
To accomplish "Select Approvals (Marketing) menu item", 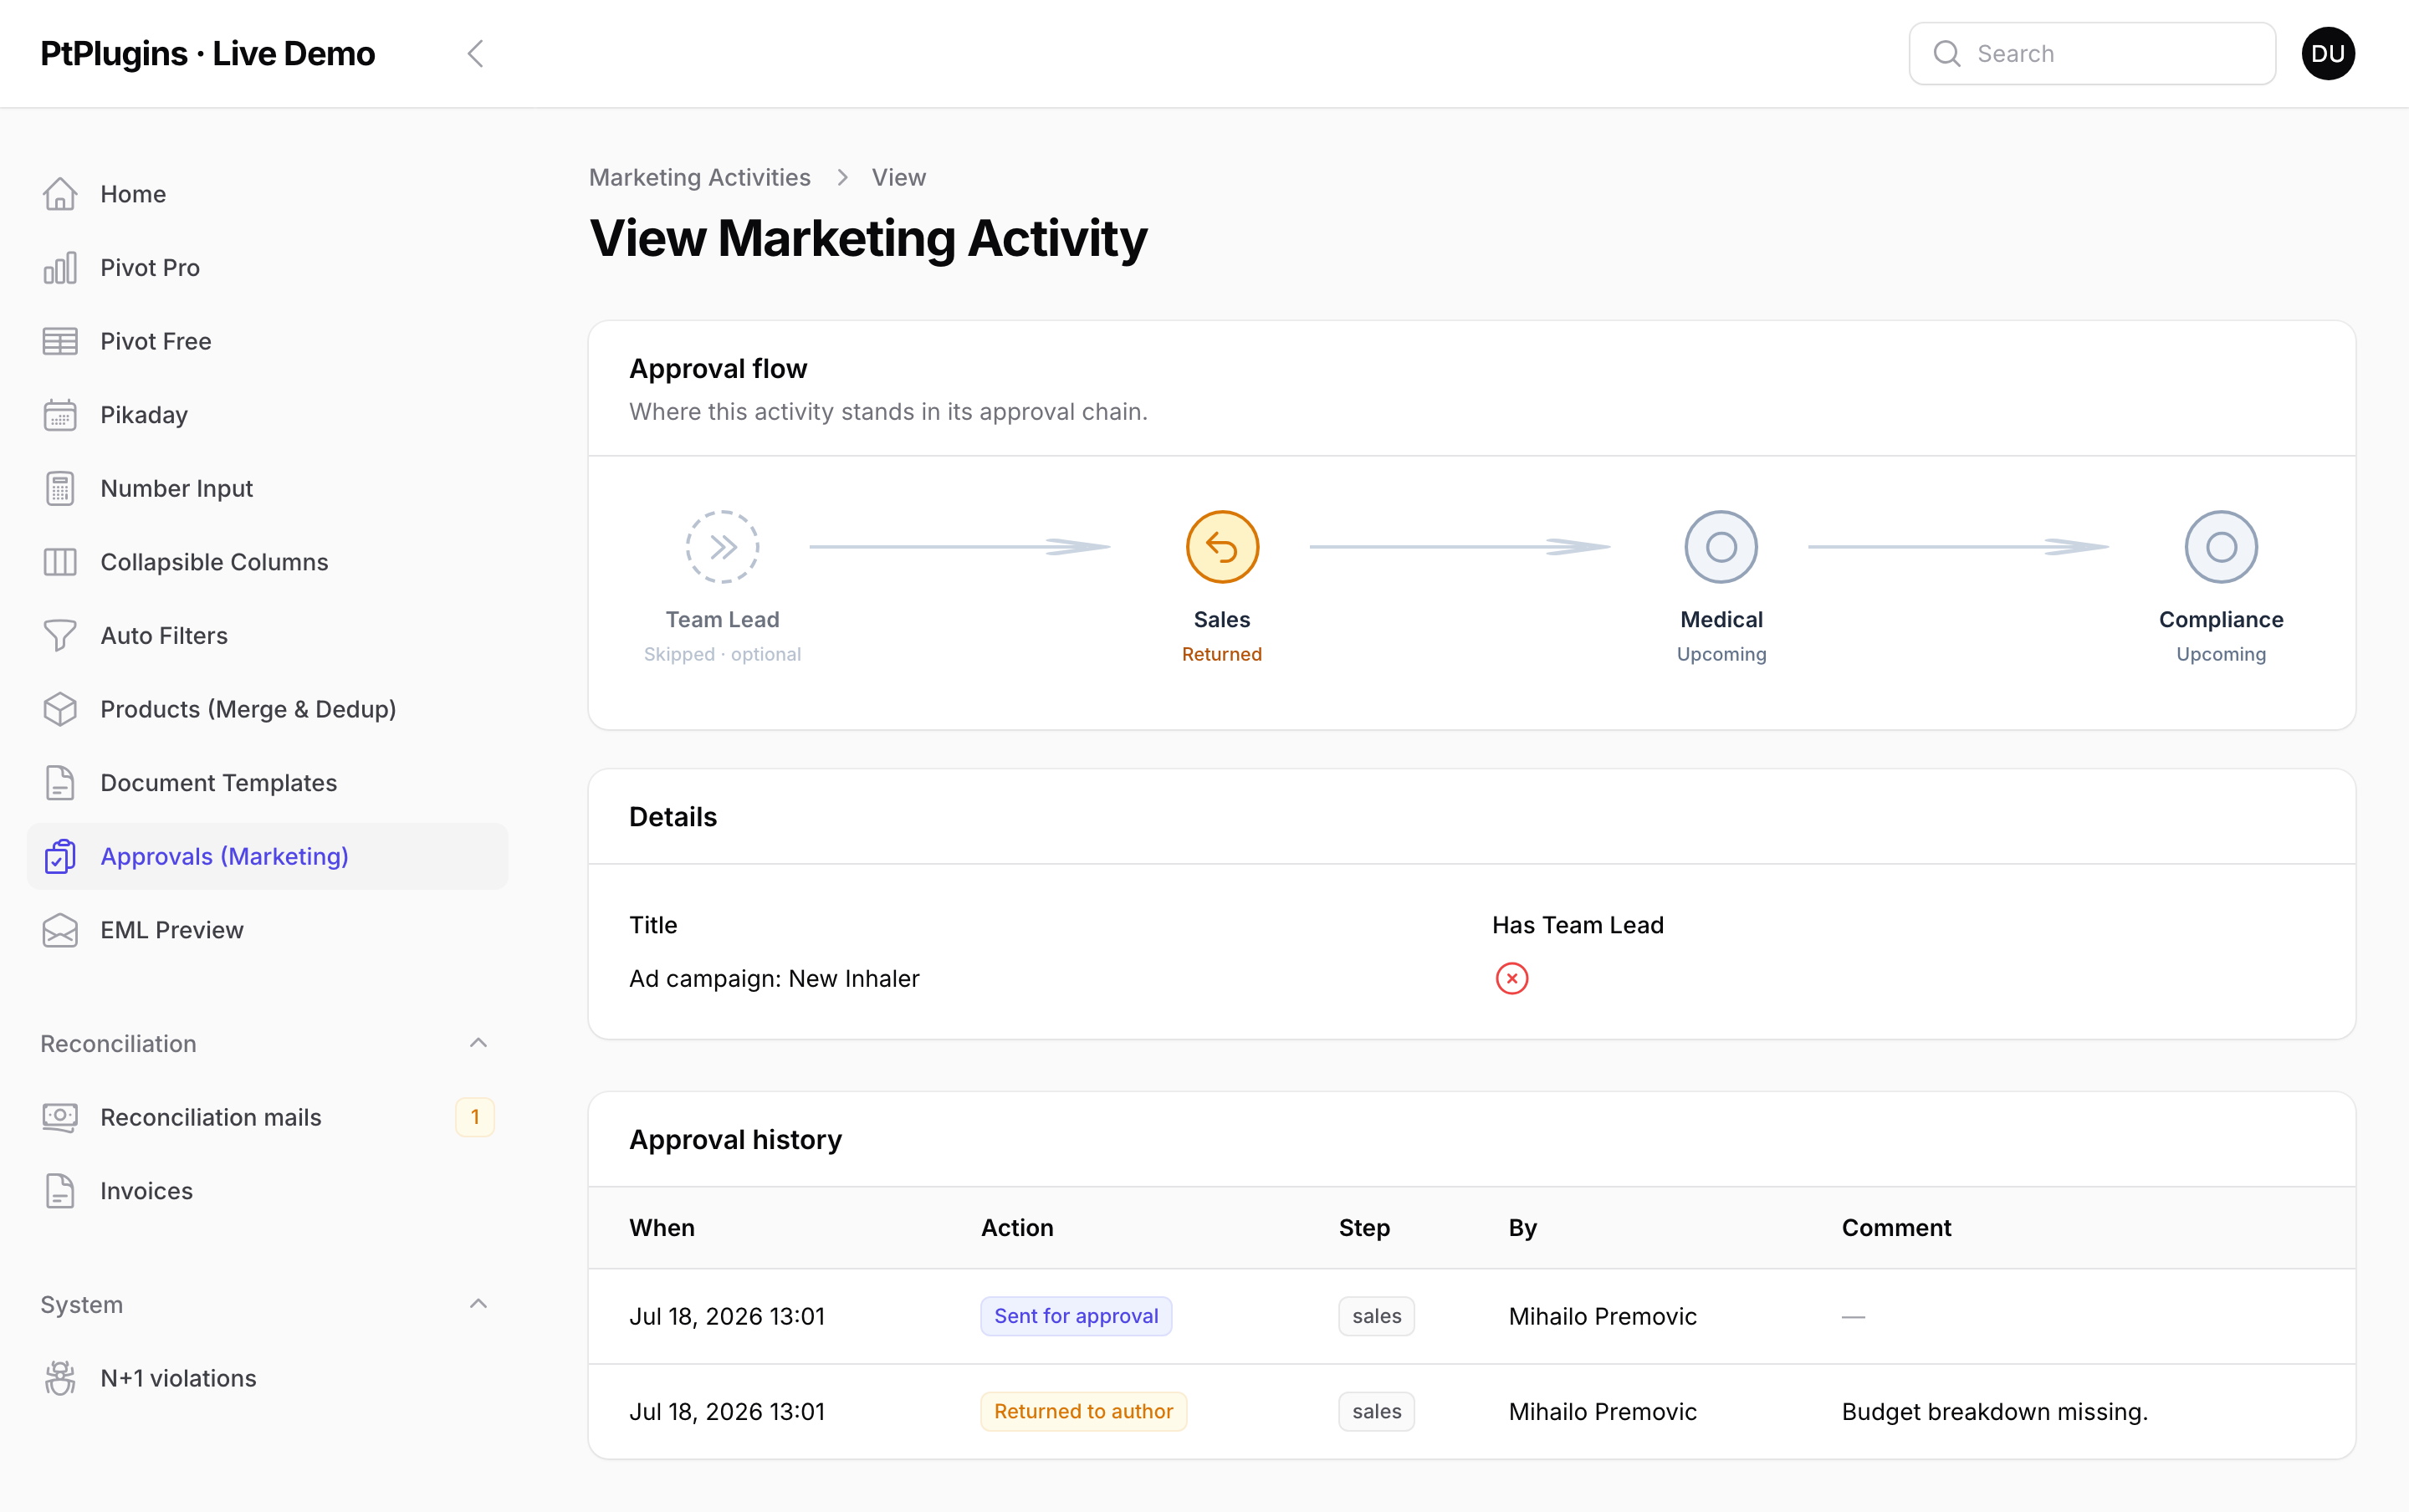I will pos(267,856).
